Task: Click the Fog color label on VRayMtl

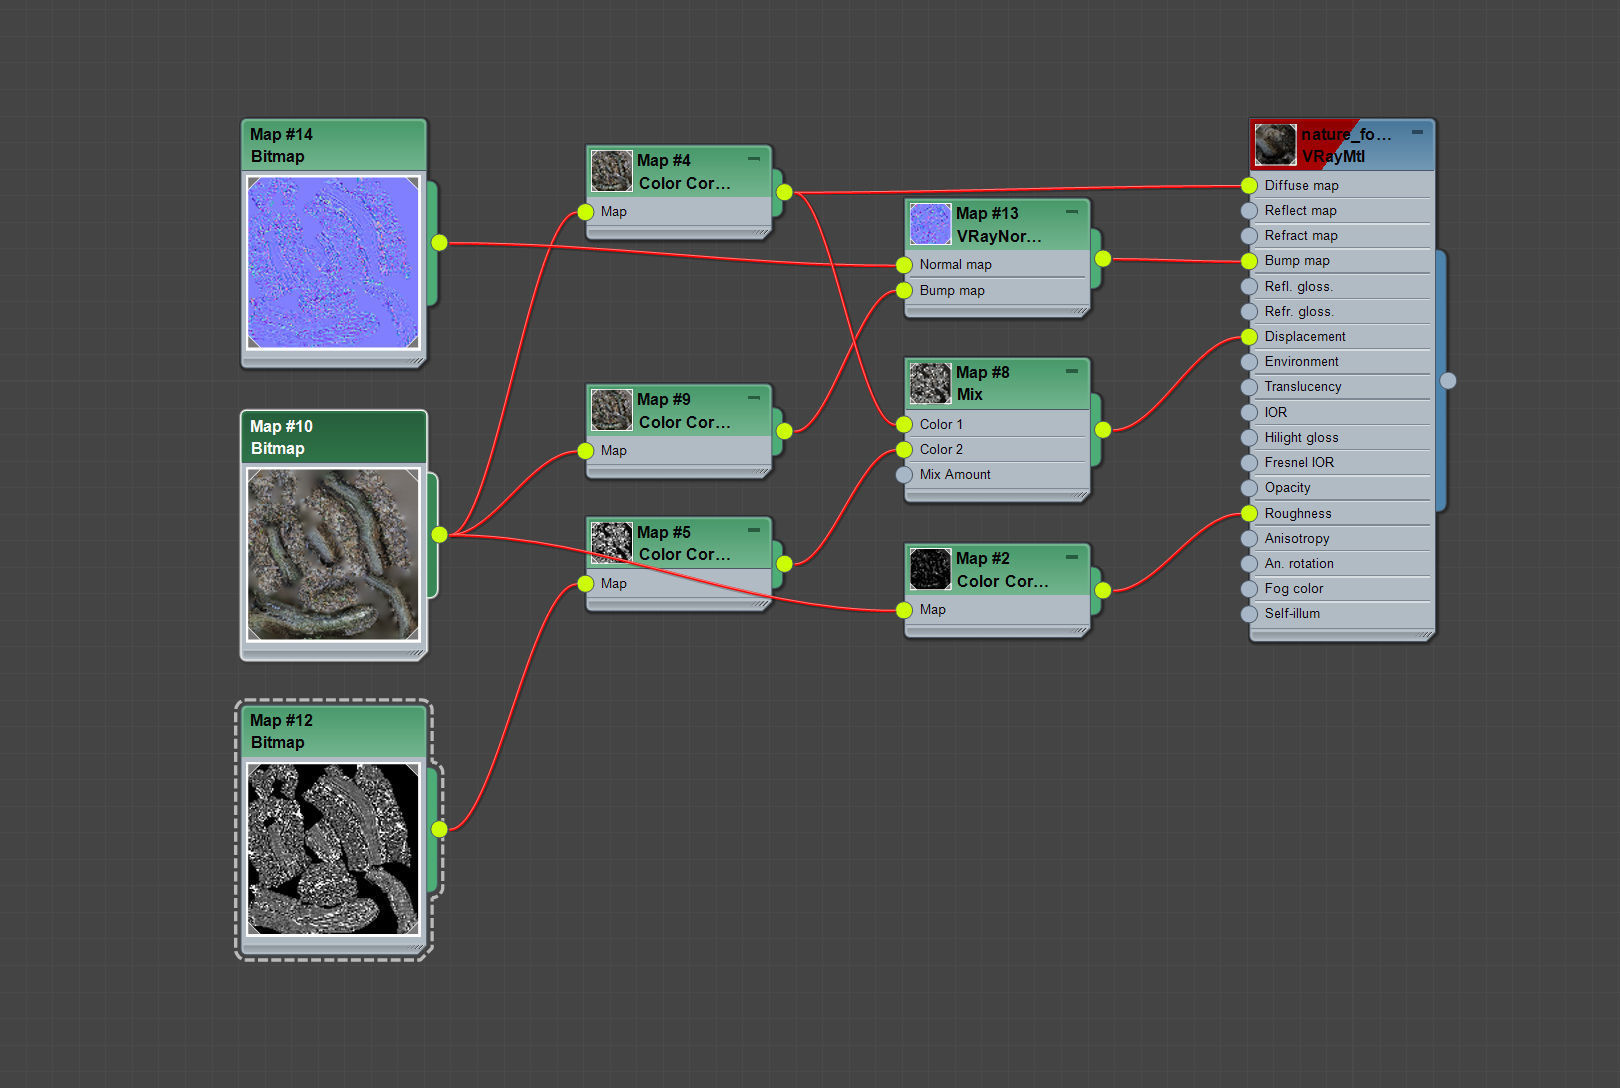Action: (1294, 588)
